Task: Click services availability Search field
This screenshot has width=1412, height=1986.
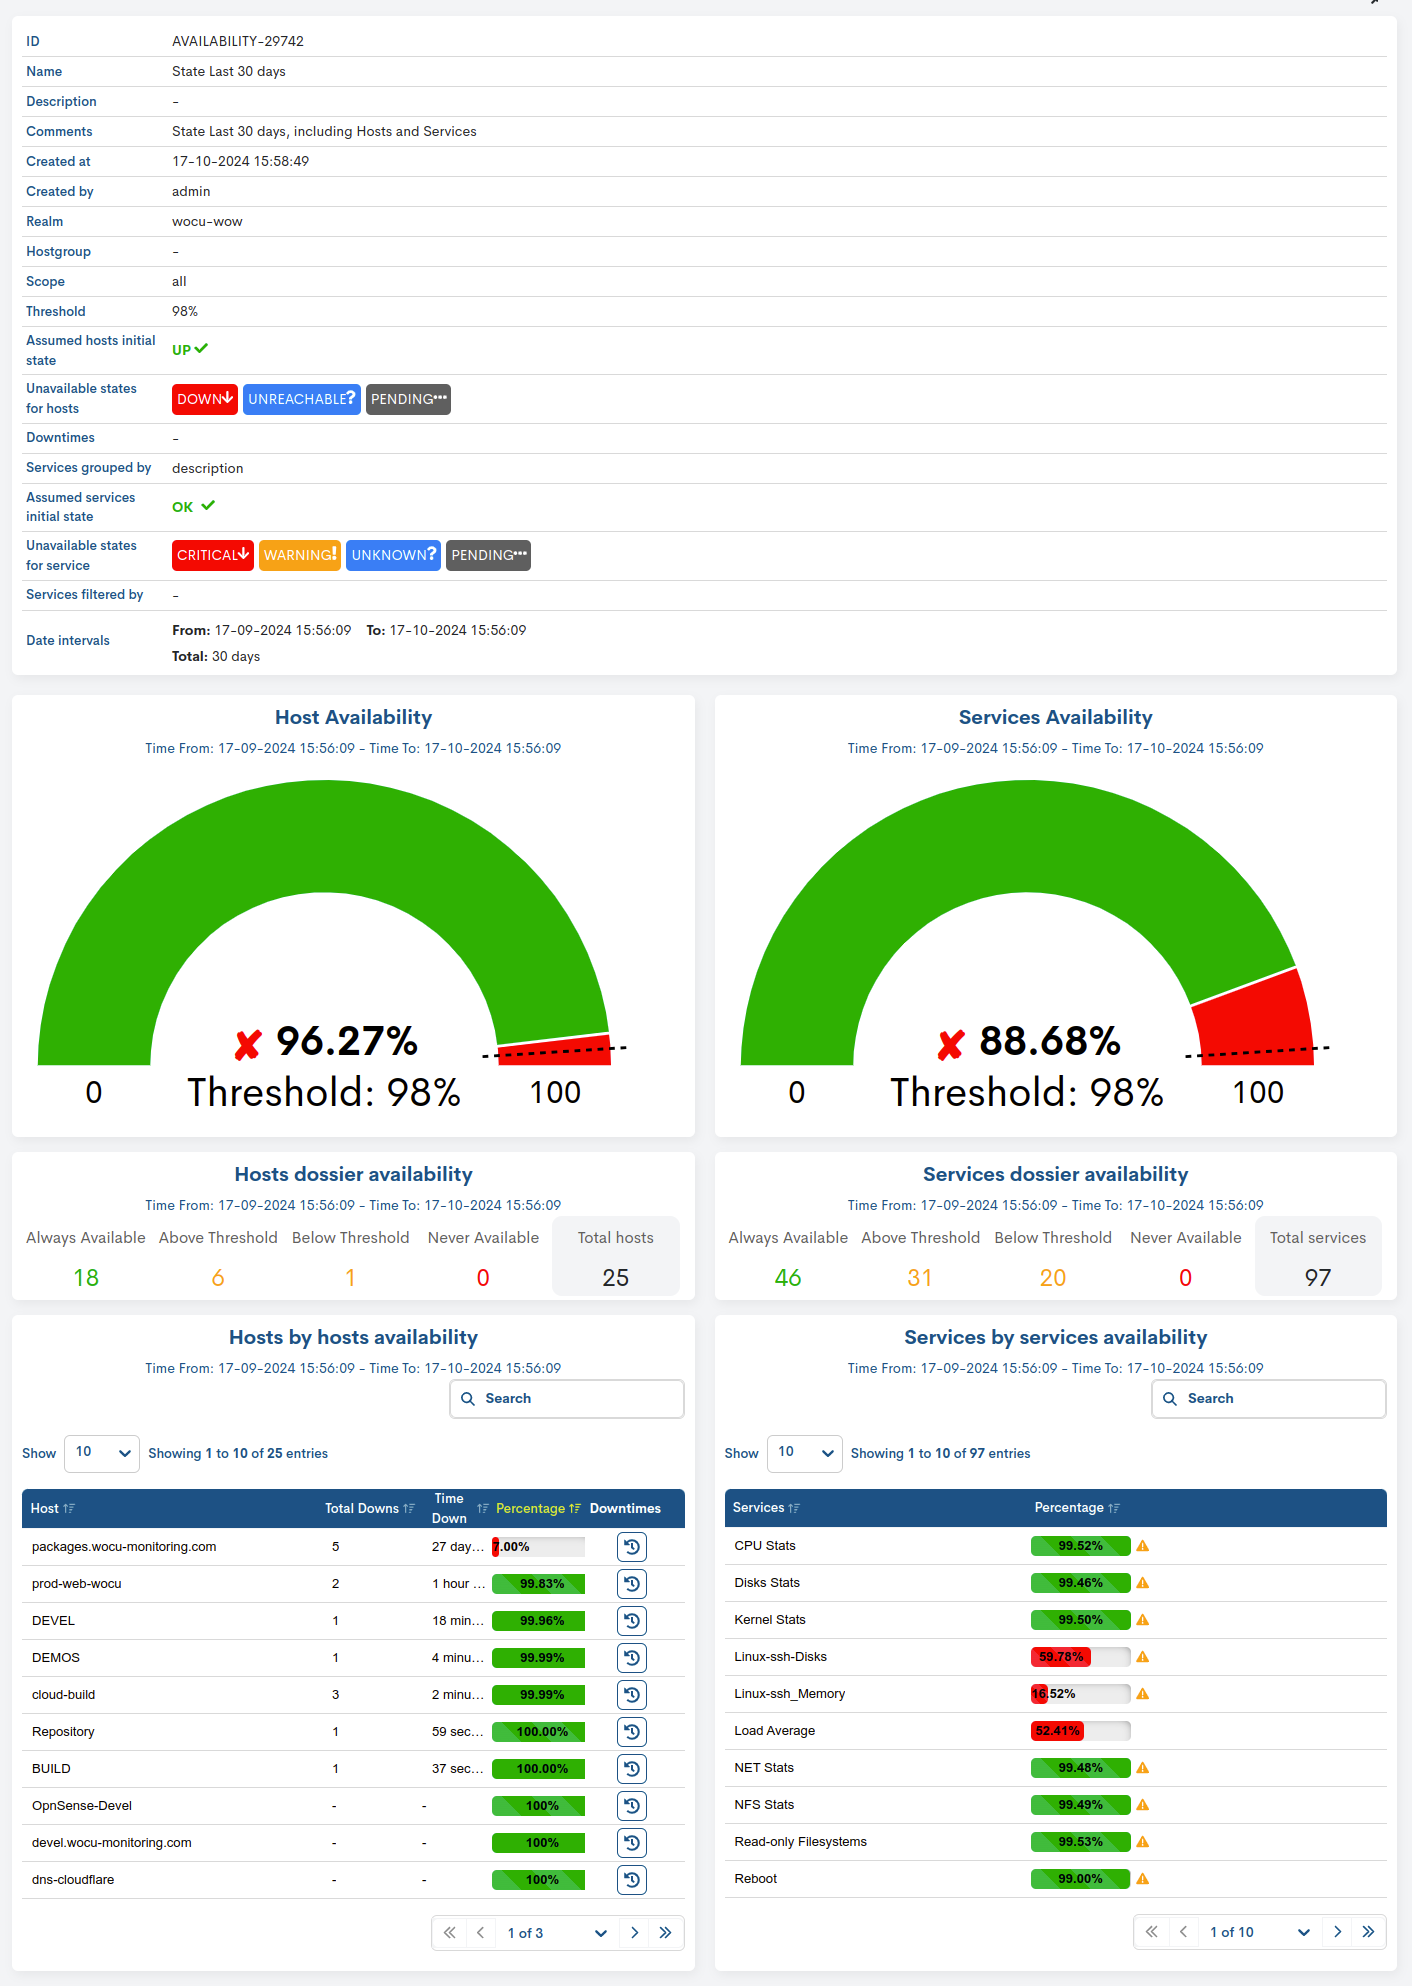Action: [x=1269, y=1399]
